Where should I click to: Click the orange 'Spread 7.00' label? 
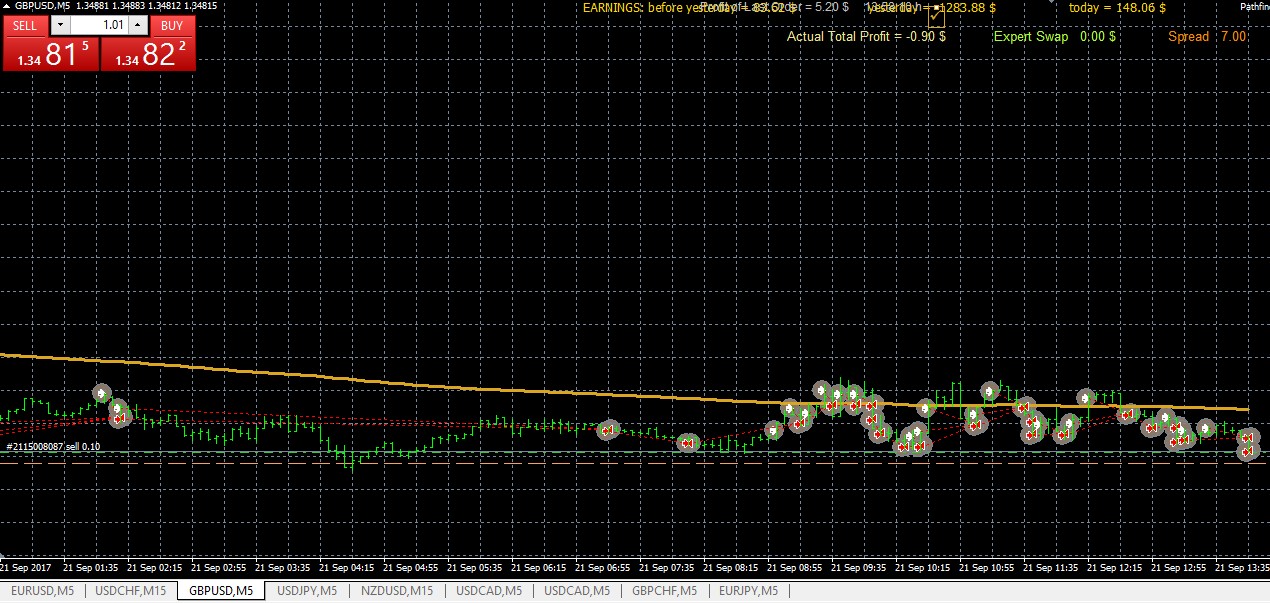click(x=1207, y=36)
